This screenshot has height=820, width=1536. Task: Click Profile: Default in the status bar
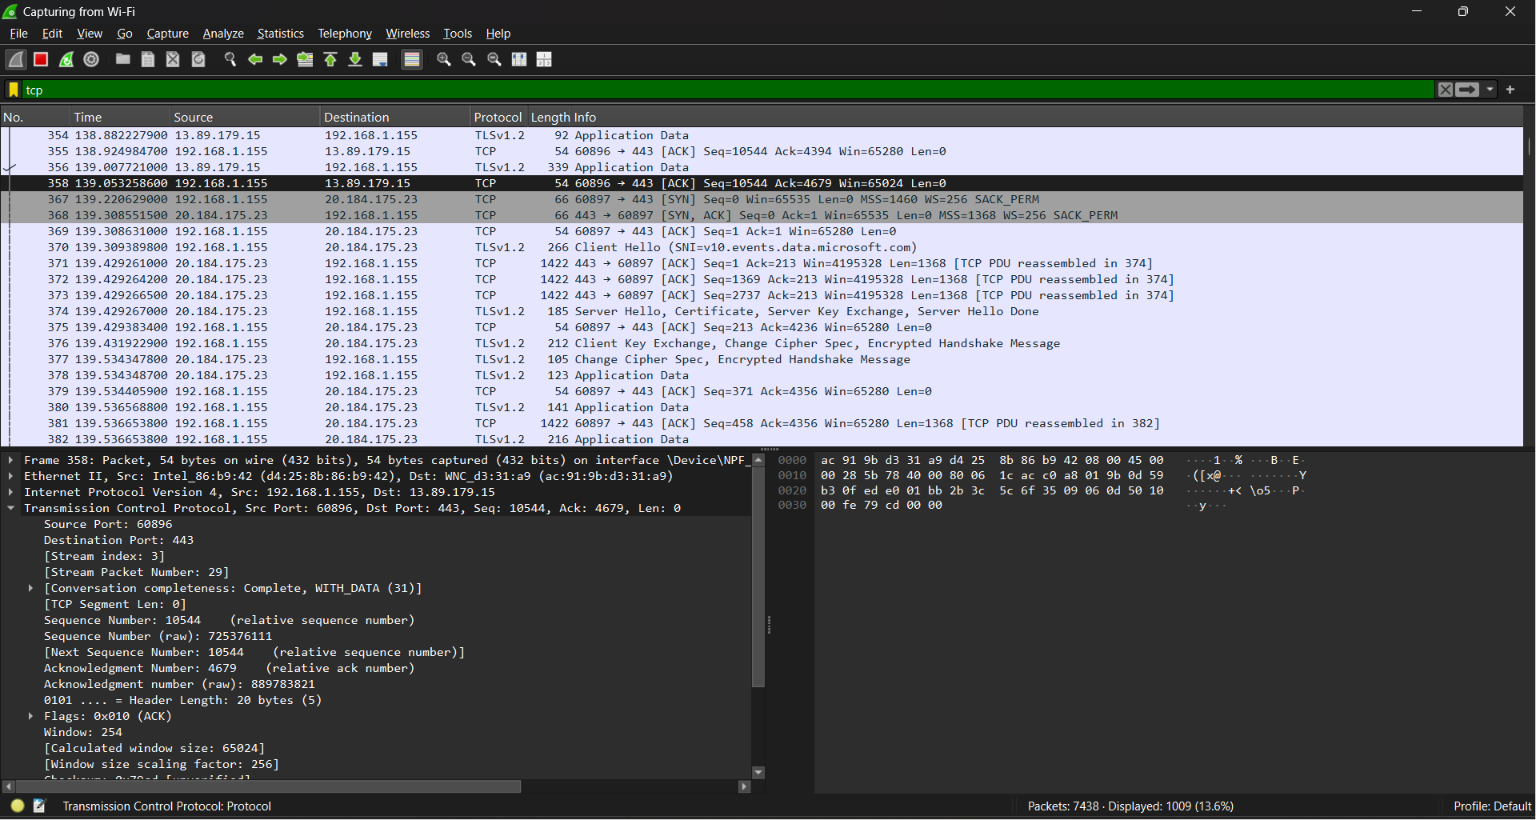tap(1492, 806)
